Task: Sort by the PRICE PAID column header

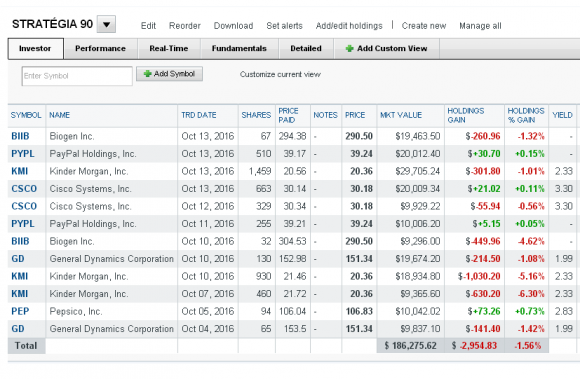Action: point(288,115)
